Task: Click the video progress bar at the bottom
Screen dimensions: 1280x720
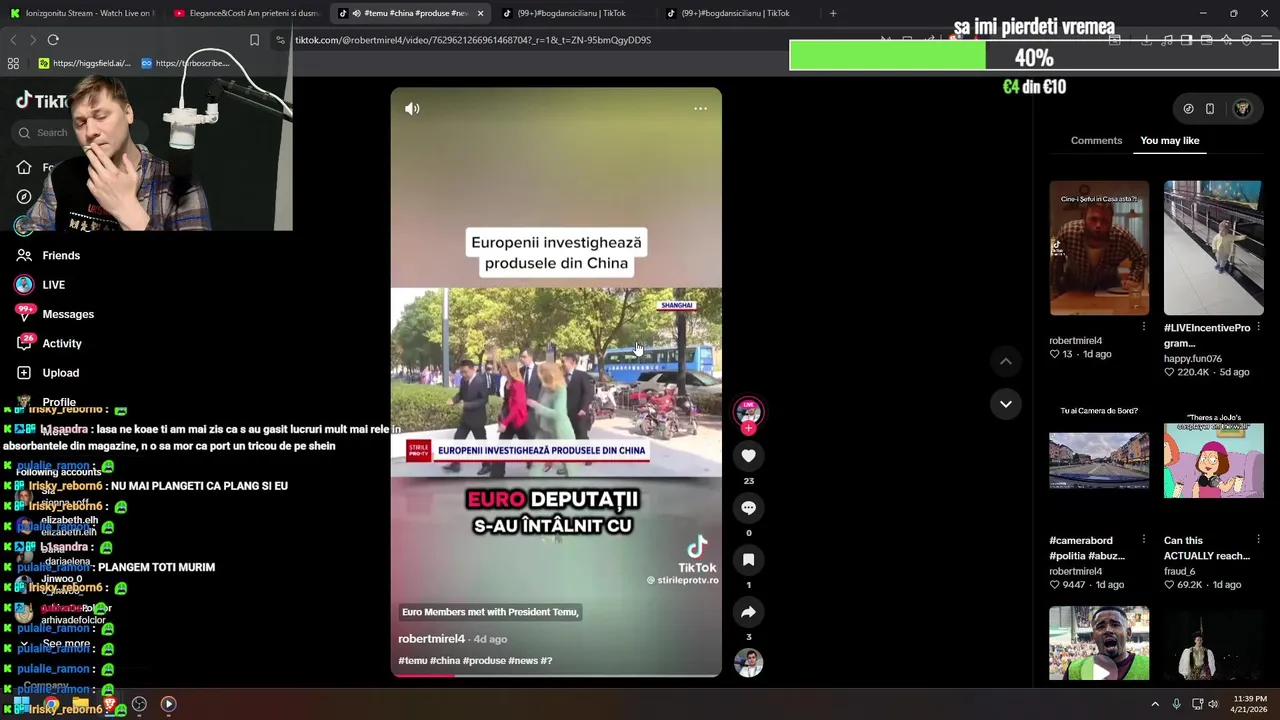Action: click(556, 675)
